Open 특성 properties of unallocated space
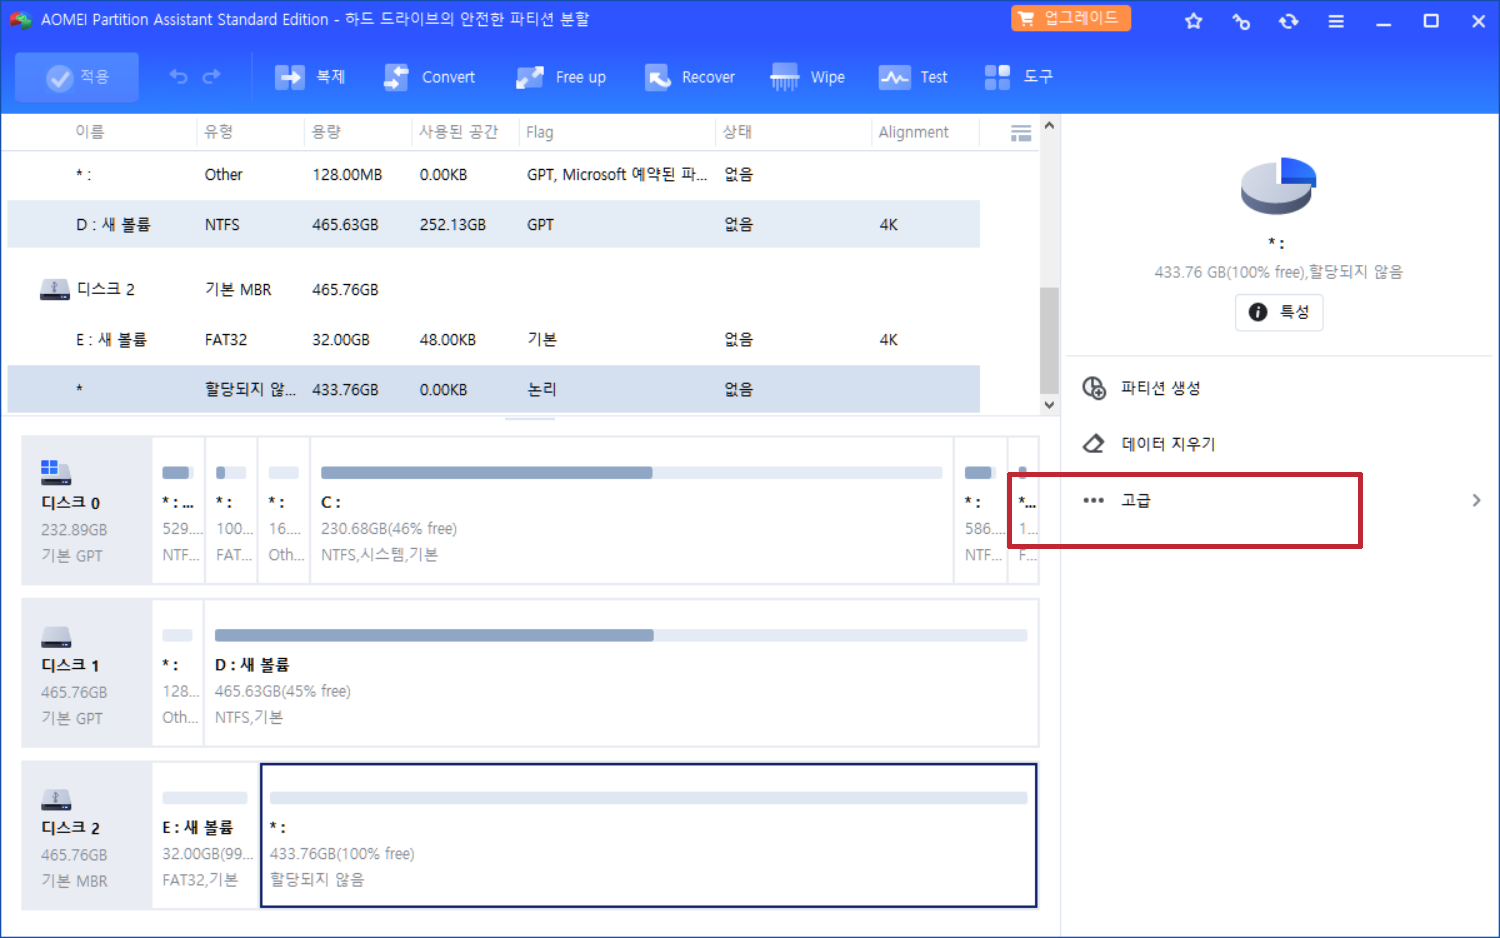 coord(1279,312)
